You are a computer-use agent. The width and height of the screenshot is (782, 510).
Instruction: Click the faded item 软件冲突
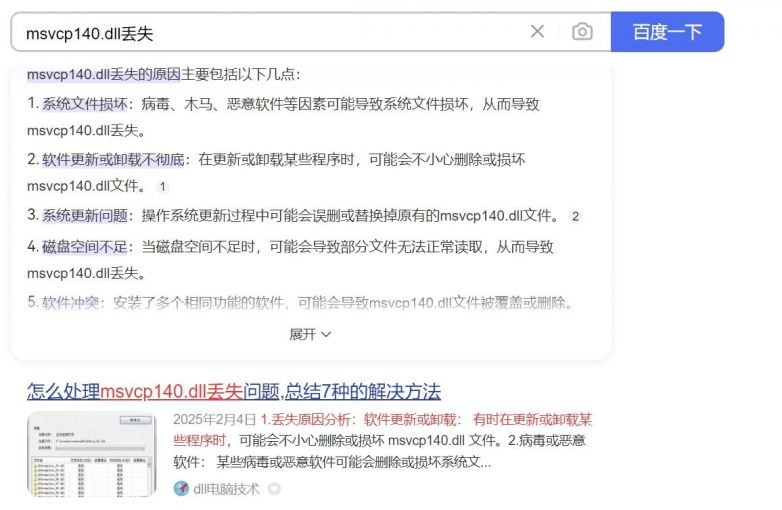[70, 303]
